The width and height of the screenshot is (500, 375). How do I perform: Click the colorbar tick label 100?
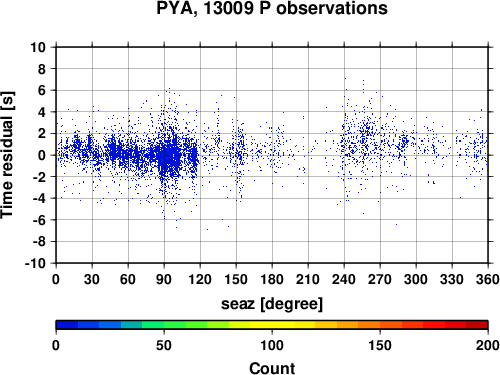(272, 345)
